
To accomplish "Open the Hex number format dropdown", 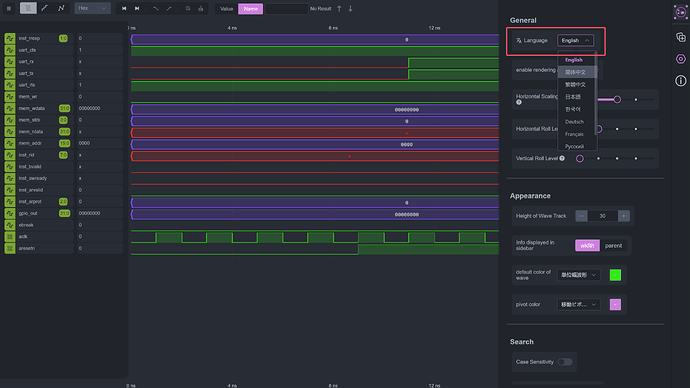I will (x=92, y=8).
